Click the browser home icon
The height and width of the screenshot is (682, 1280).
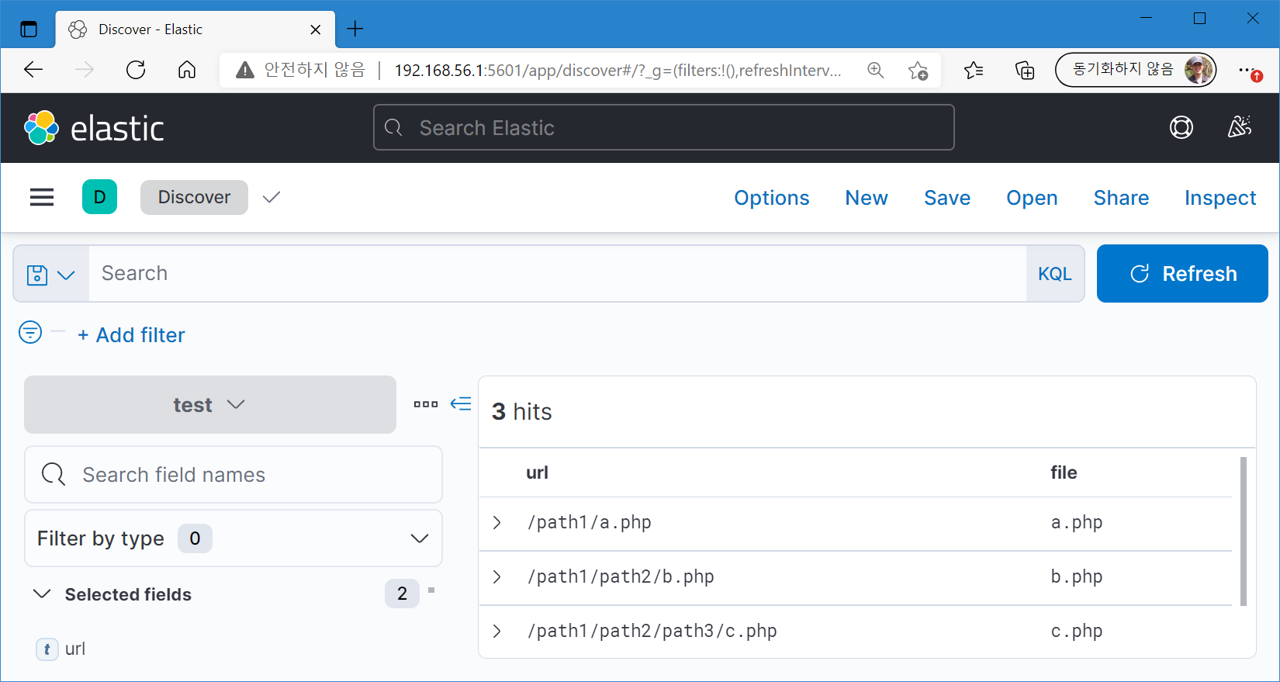pyautogui.click(x=186, y=70)
